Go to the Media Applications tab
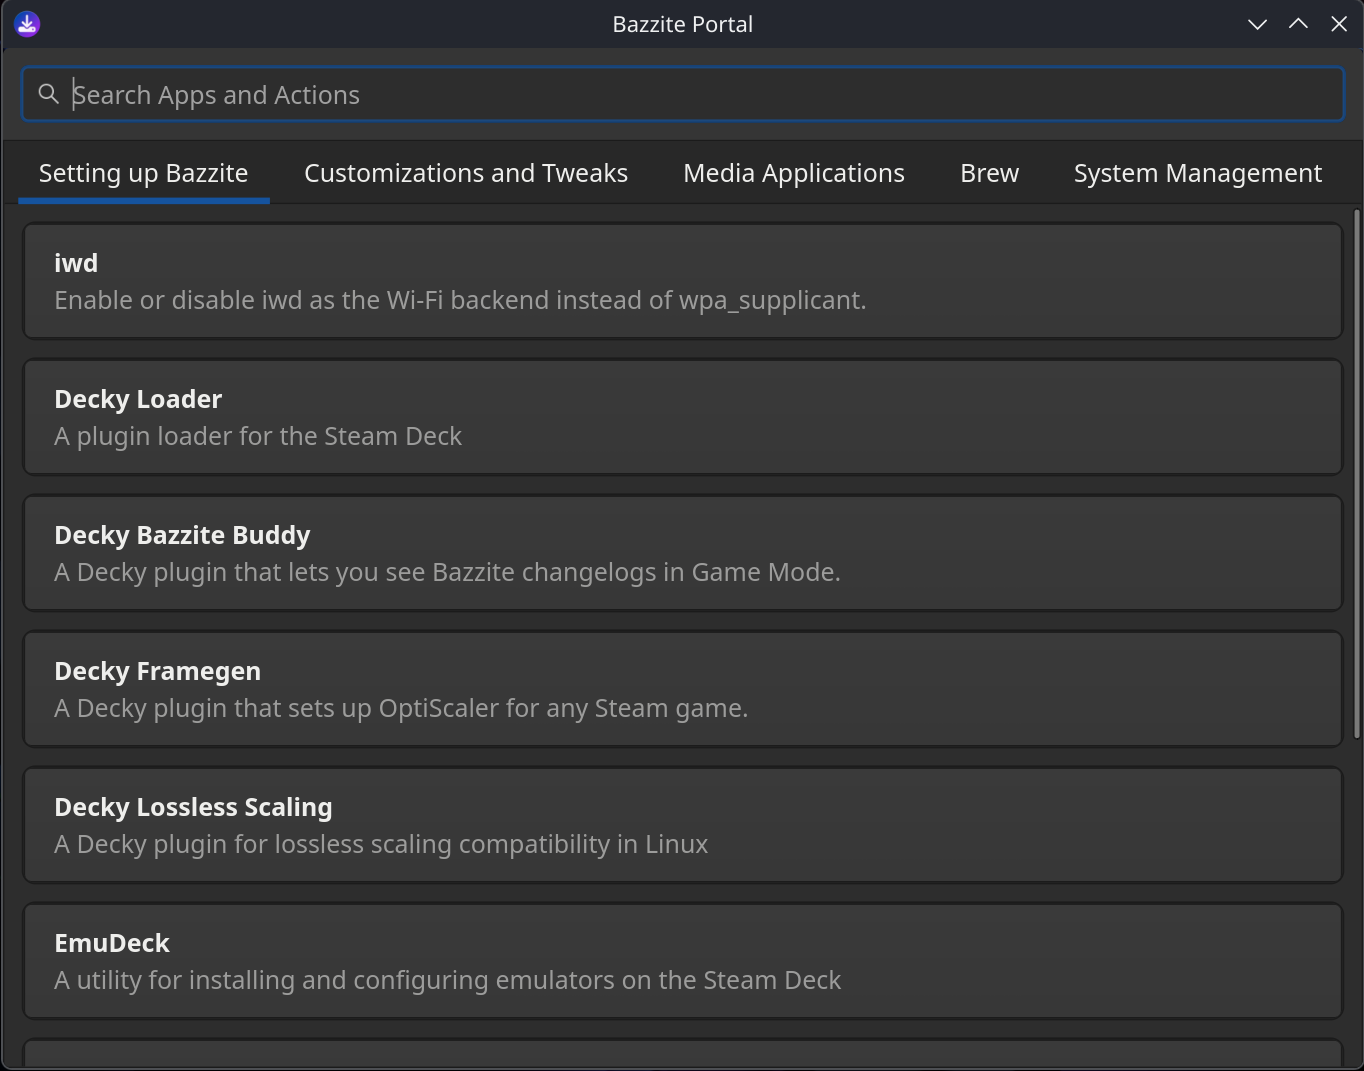This screenshot has height=1071, width=1364. click(x=794, y=173)
